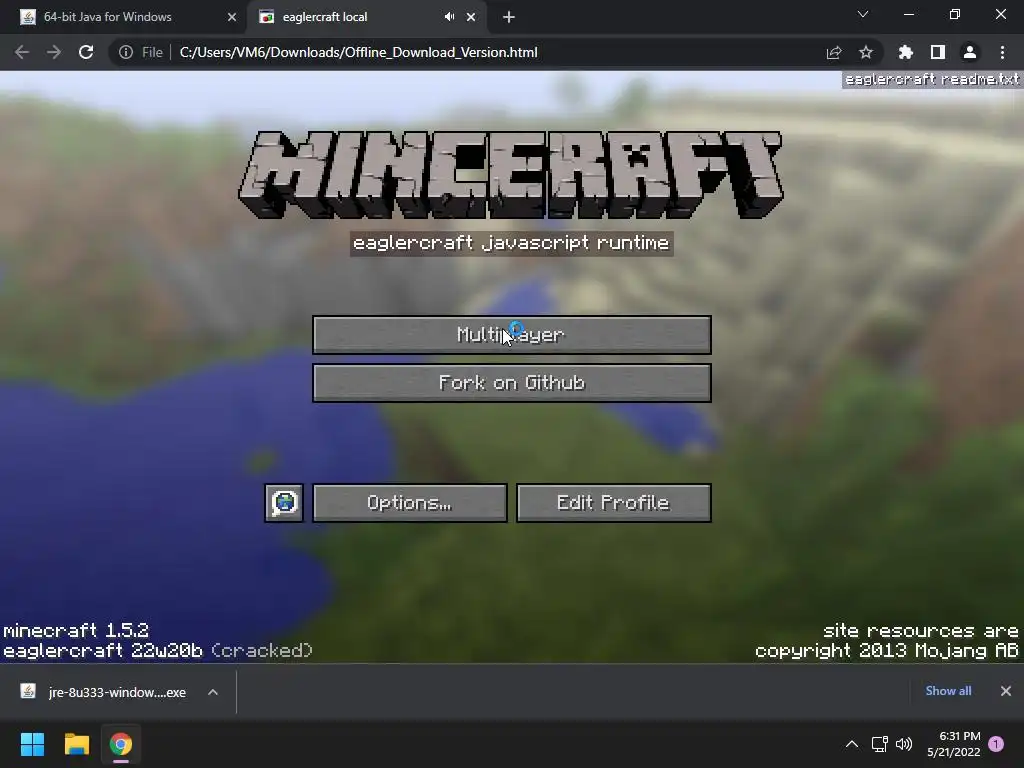Open the Multiplayer menu

coord(511,335)
